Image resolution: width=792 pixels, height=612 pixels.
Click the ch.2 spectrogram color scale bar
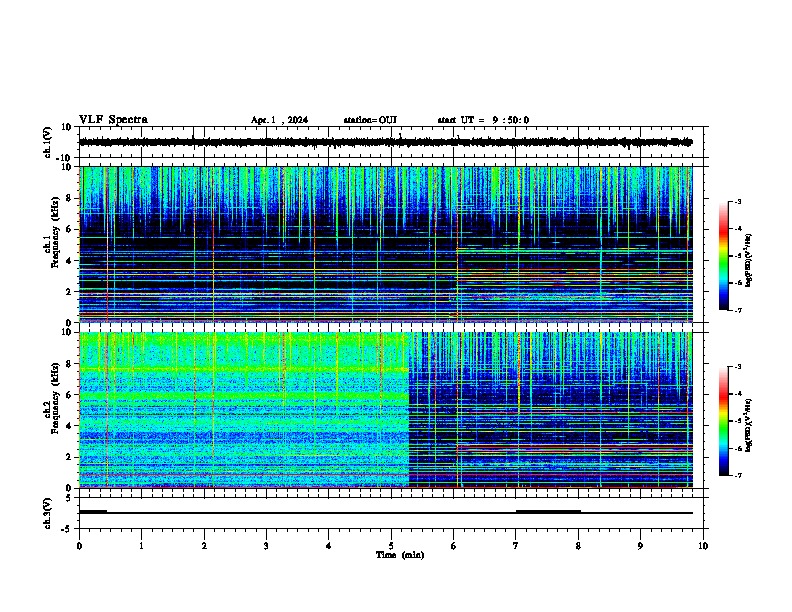[x=723, y=421]
